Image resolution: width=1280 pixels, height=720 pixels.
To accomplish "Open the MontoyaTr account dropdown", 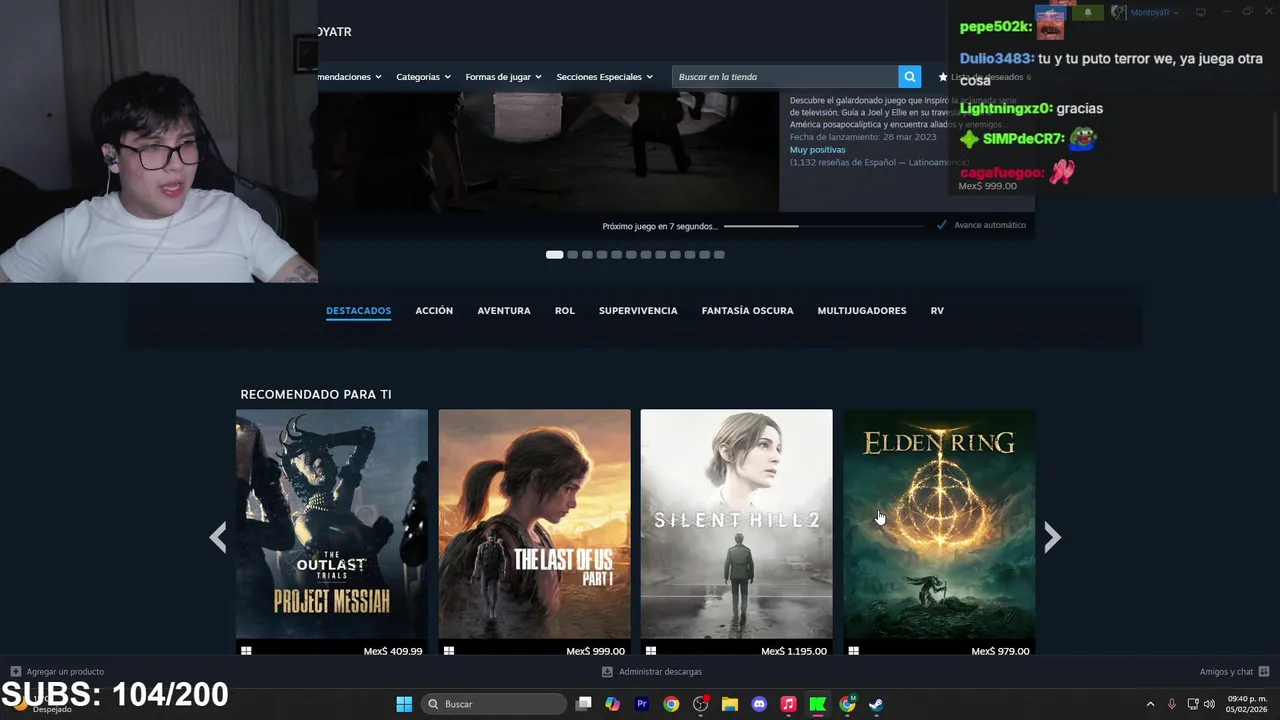I will (x=1154, y=12).
